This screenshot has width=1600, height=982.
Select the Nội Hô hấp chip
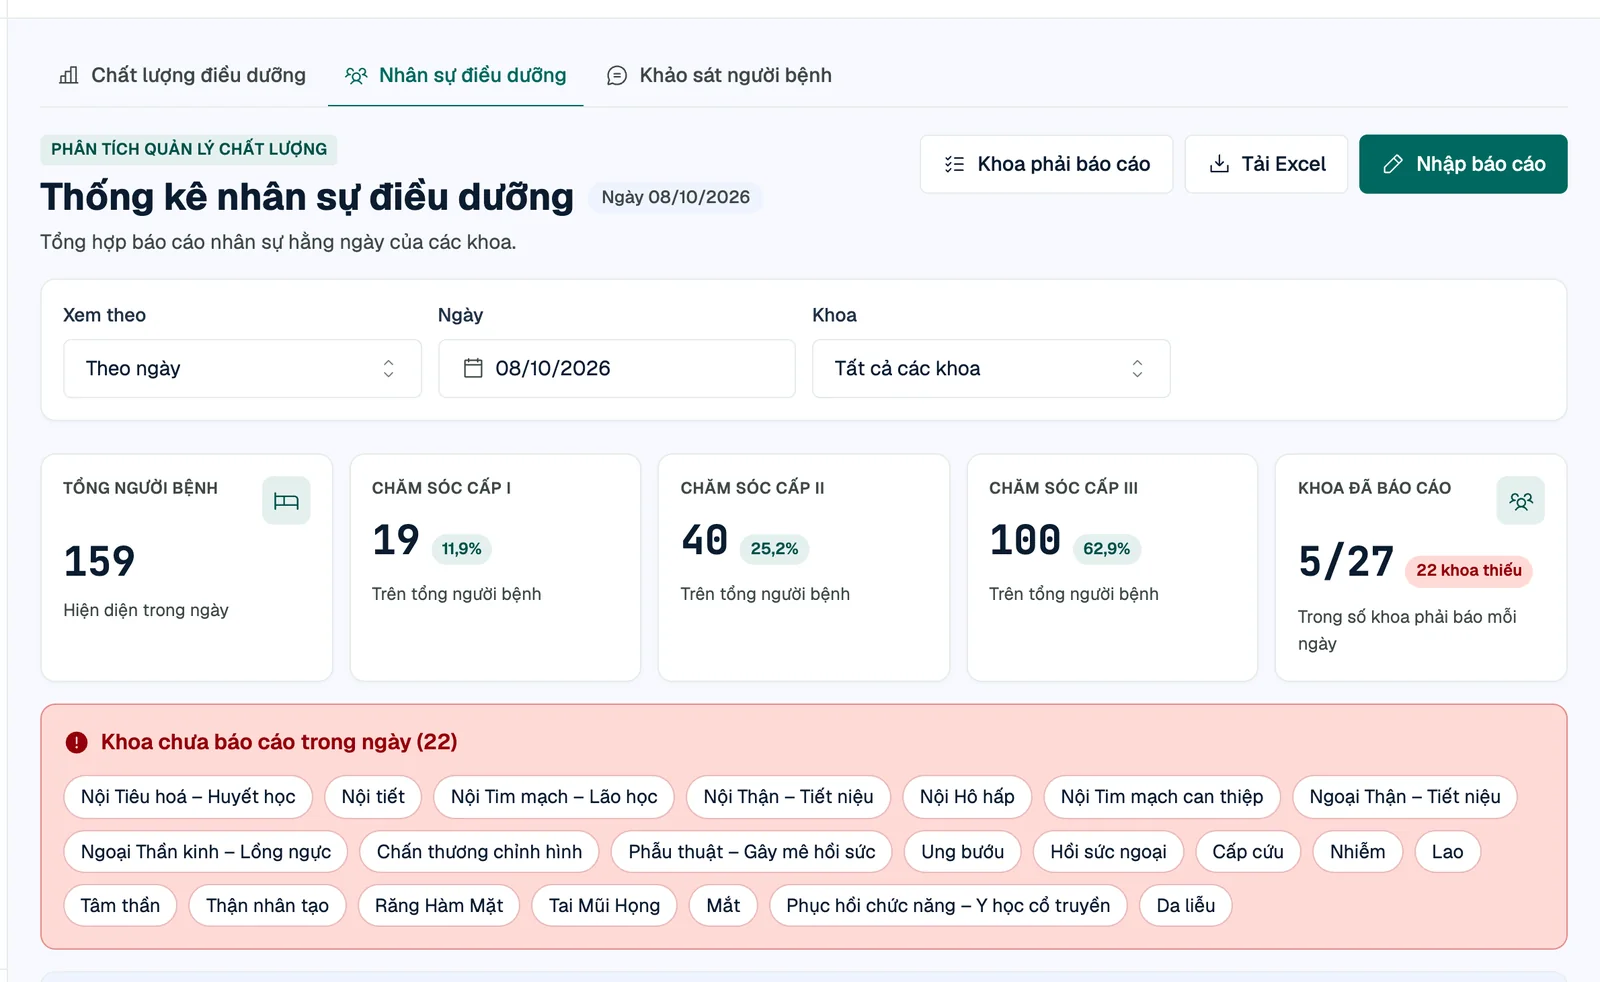pyautogui.click(x=967, y=797)
